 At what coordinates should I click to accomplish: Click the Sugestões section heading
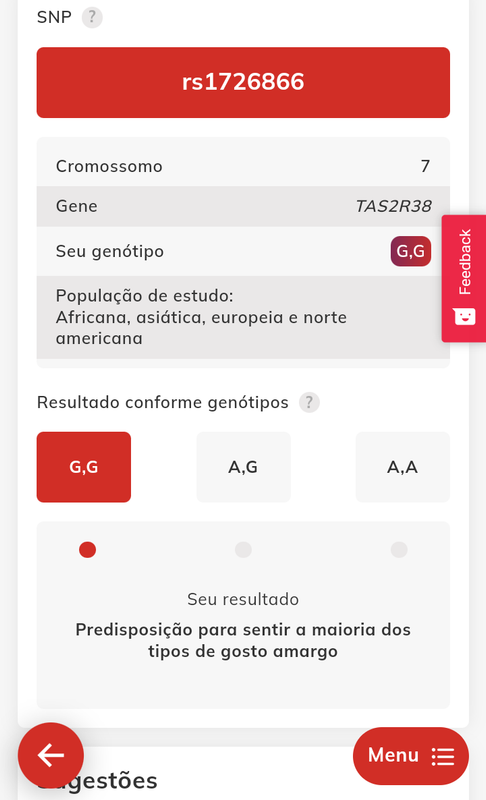coord(97,781)
